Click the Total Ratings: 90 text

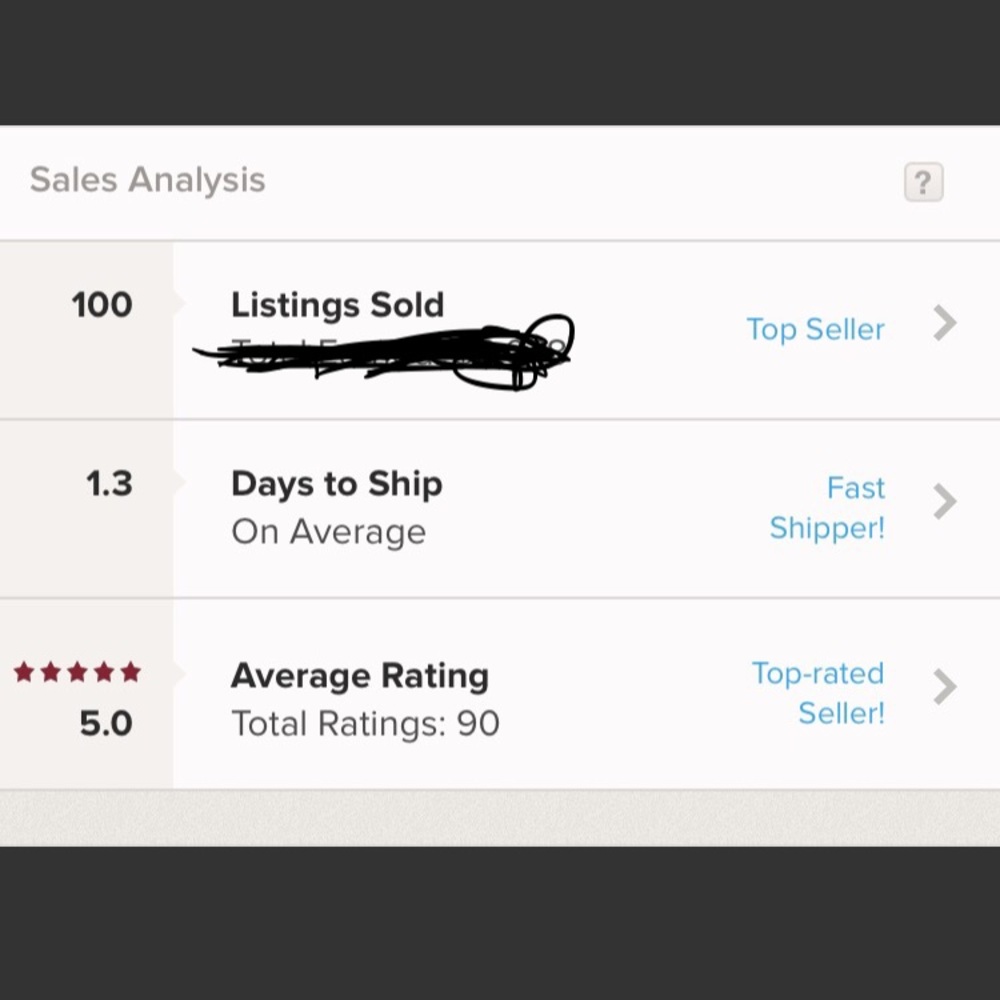365,722
